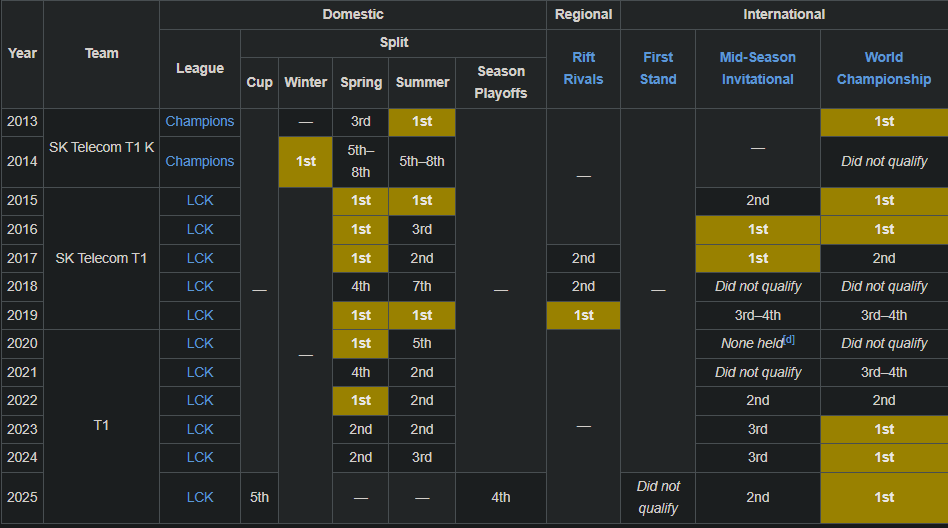Select the 2014 Winter 1st cell
948x528 pixels.
[x=305, y=161]
